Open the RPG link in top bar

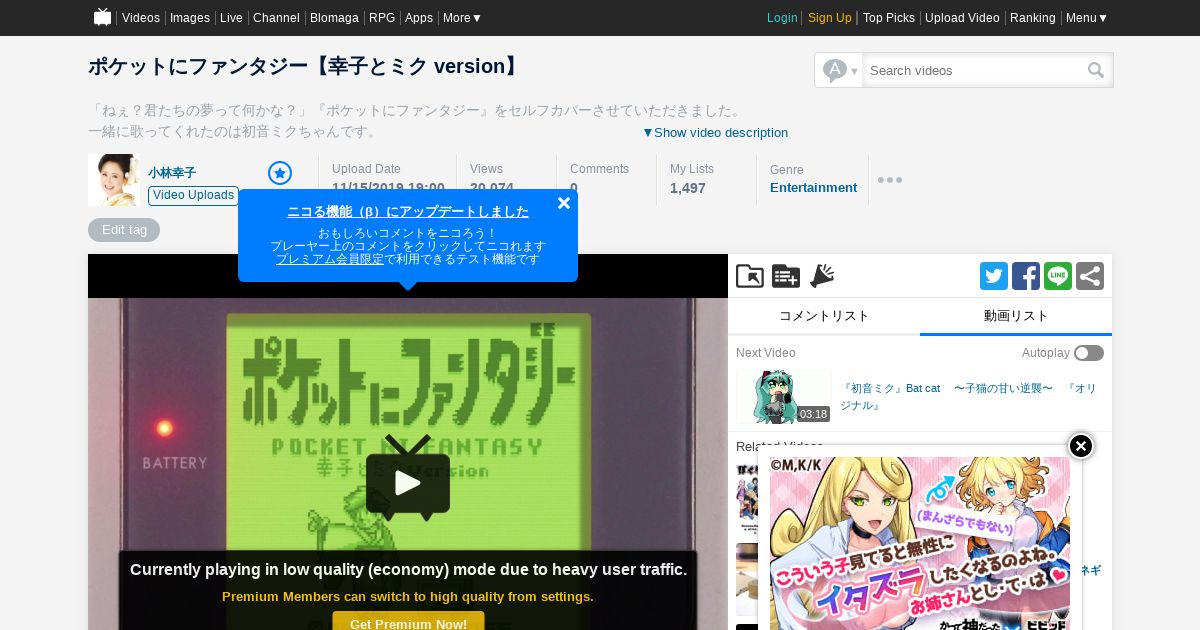point(382,18)
